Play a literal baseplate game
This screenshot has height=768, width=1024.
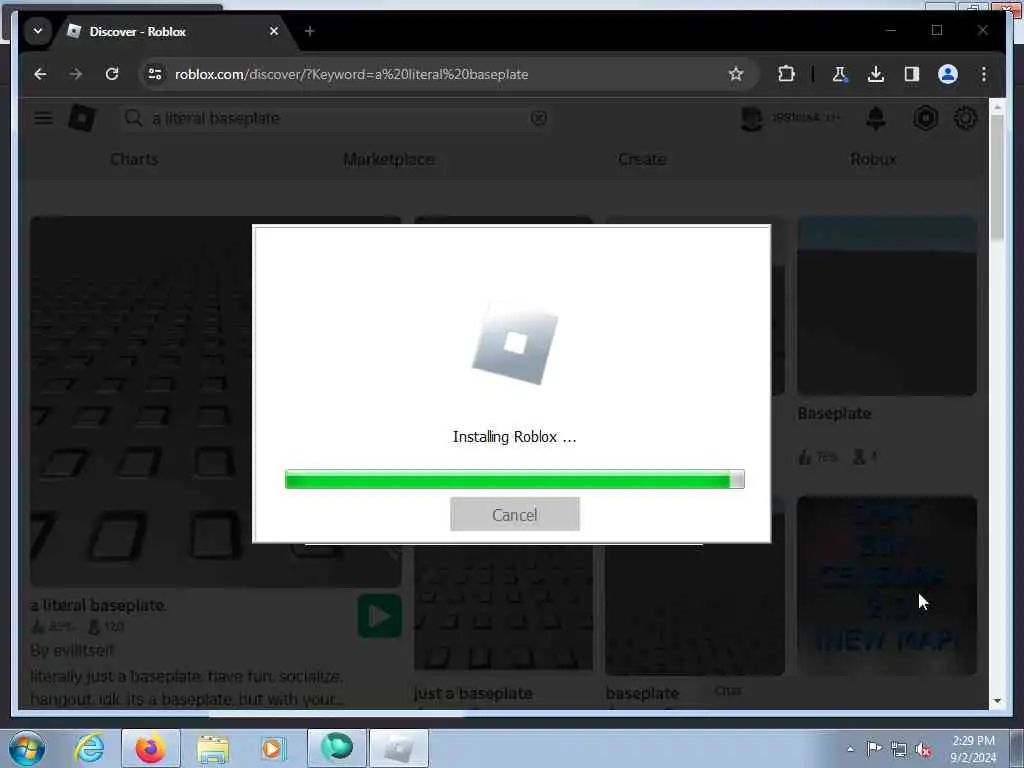[379, 616]
